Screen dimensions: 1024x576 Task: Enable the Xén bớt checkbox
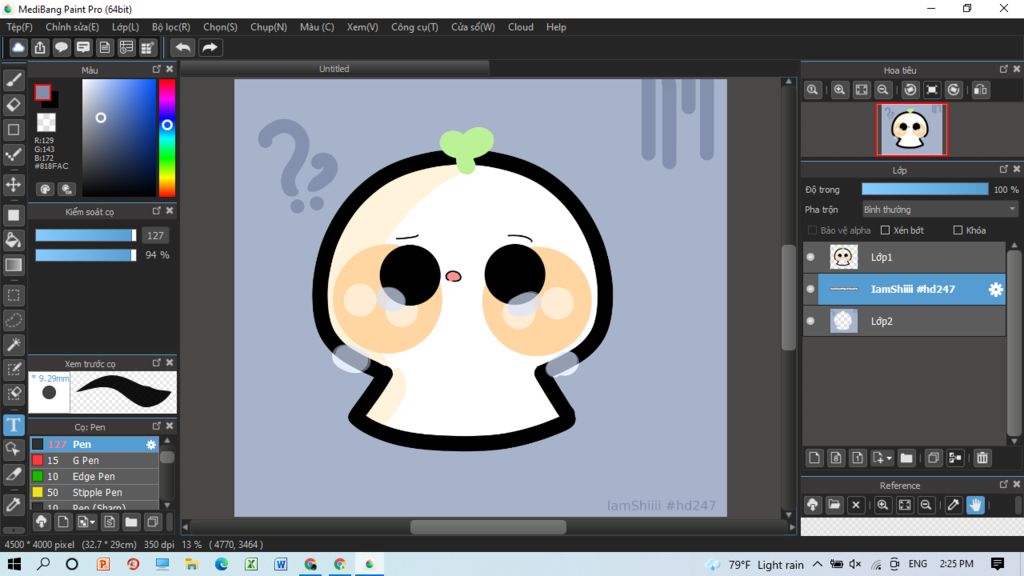coord(886,230)
